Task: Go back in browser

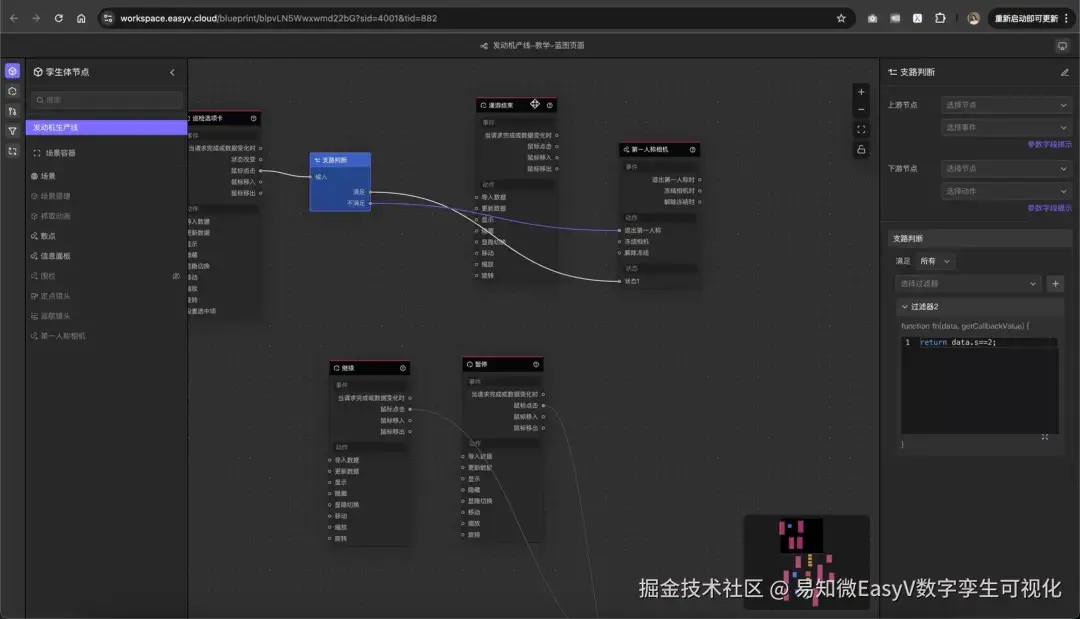Action: coord(14,19)
